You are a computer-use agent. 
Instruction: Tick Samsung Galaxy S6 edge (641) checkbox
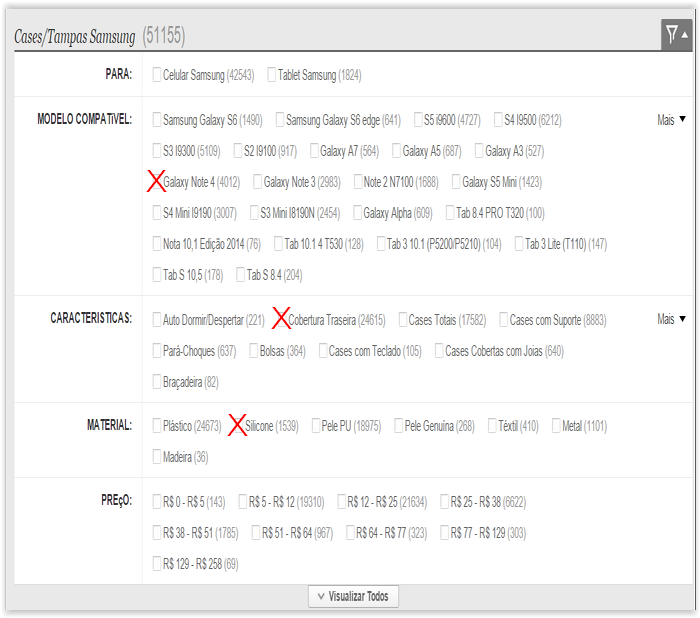[280, 120]
